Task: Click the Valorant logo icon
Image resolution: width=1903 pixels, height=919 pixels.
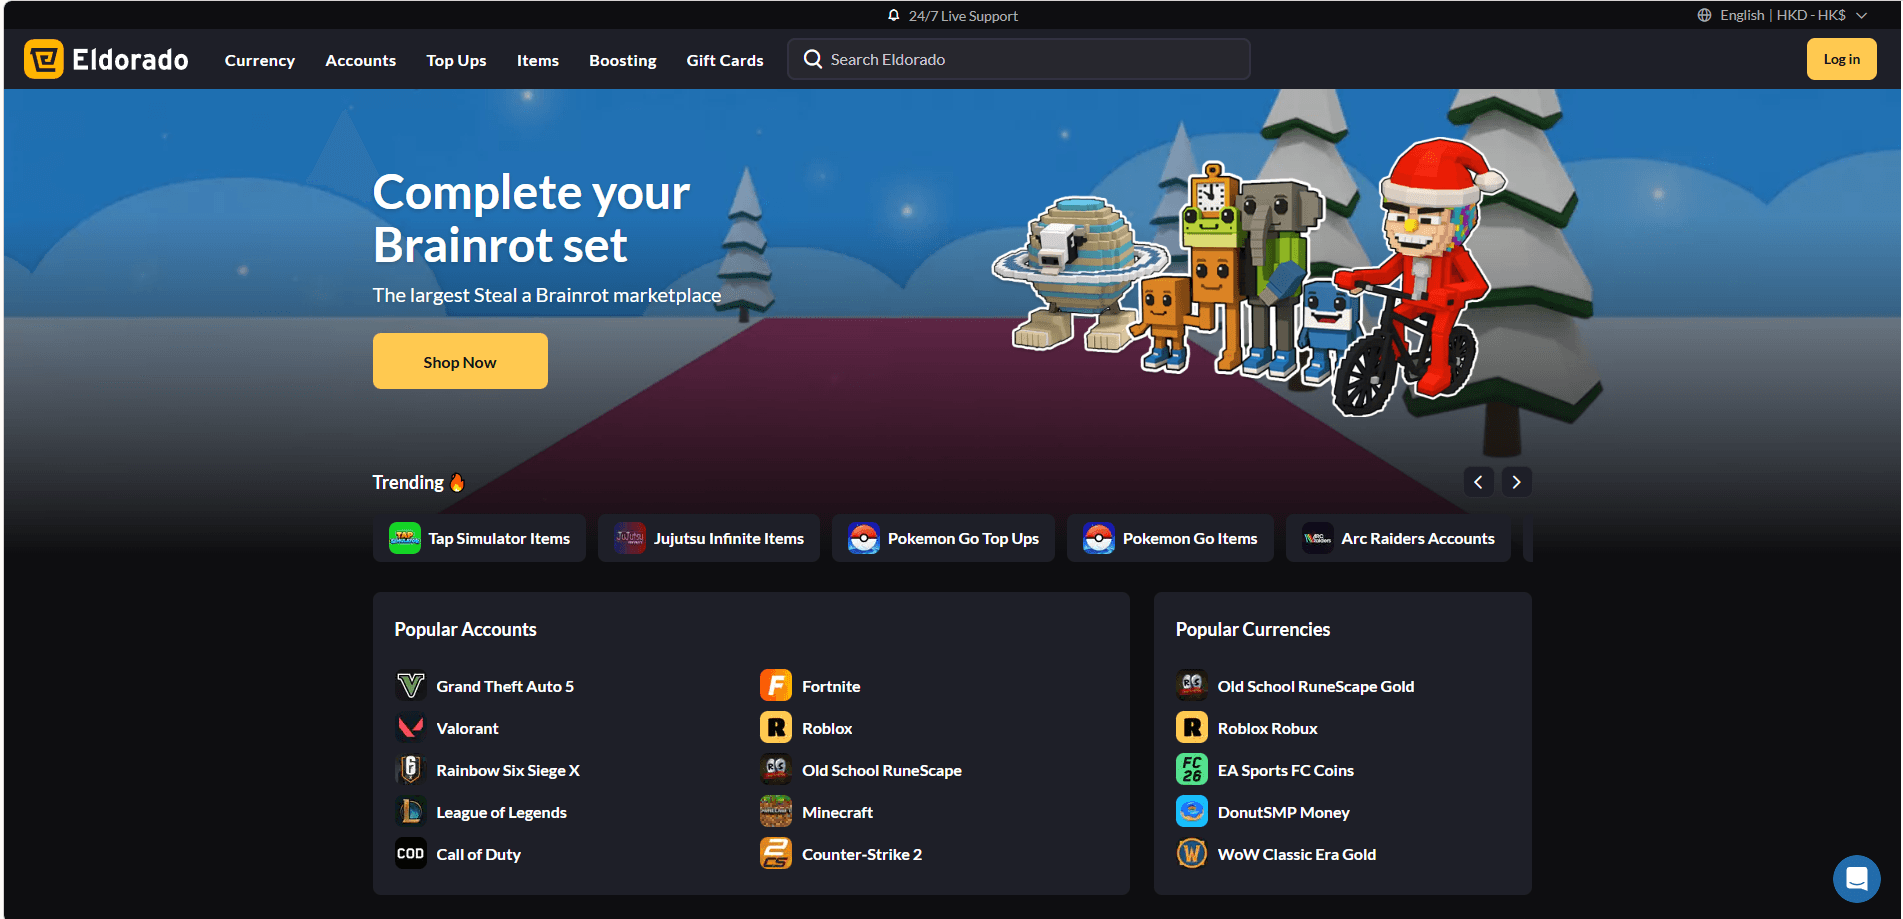Action: pos(410,728)
